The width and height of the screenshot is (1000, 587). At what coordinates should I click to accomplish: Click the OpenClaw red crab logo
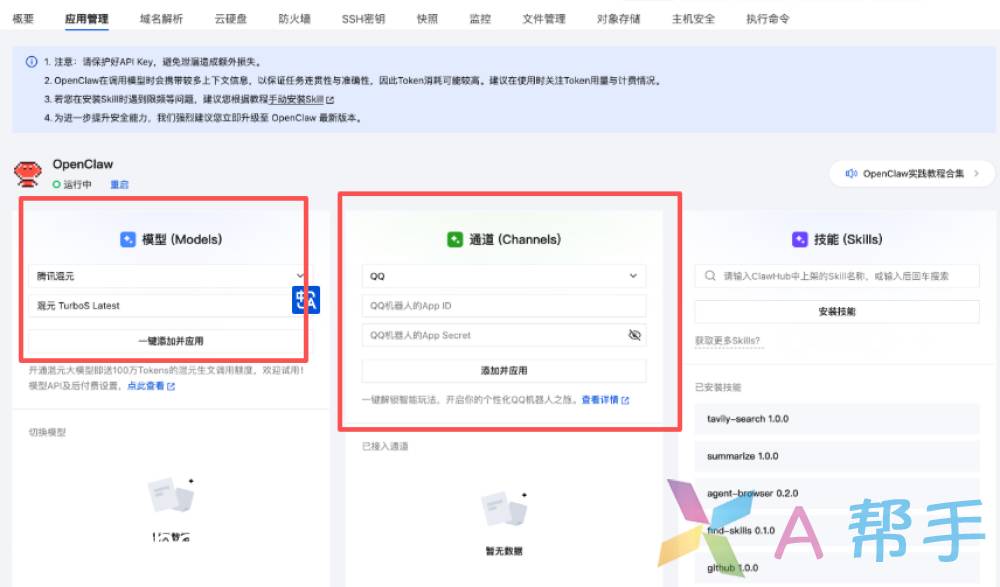coord(28,173)
